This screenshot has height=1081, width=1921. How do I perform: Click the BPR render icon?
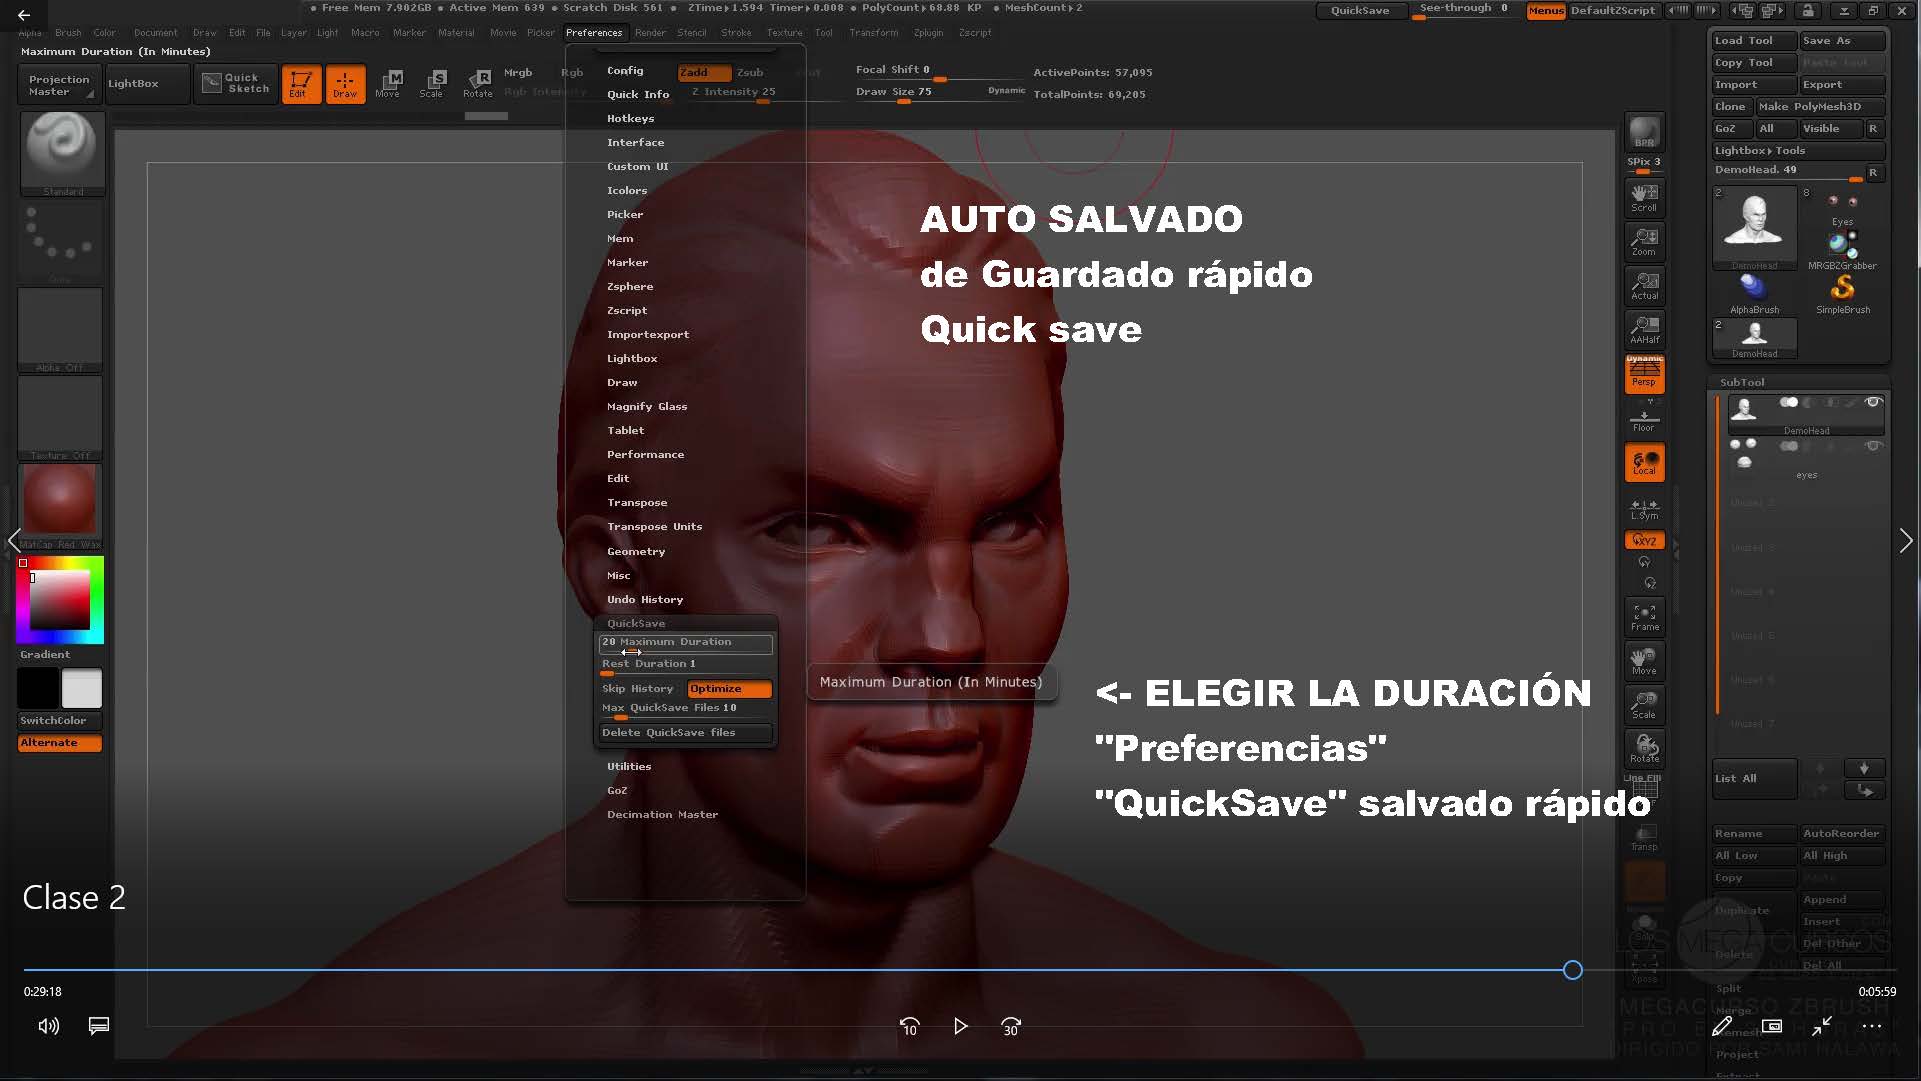coord(1645,132)
